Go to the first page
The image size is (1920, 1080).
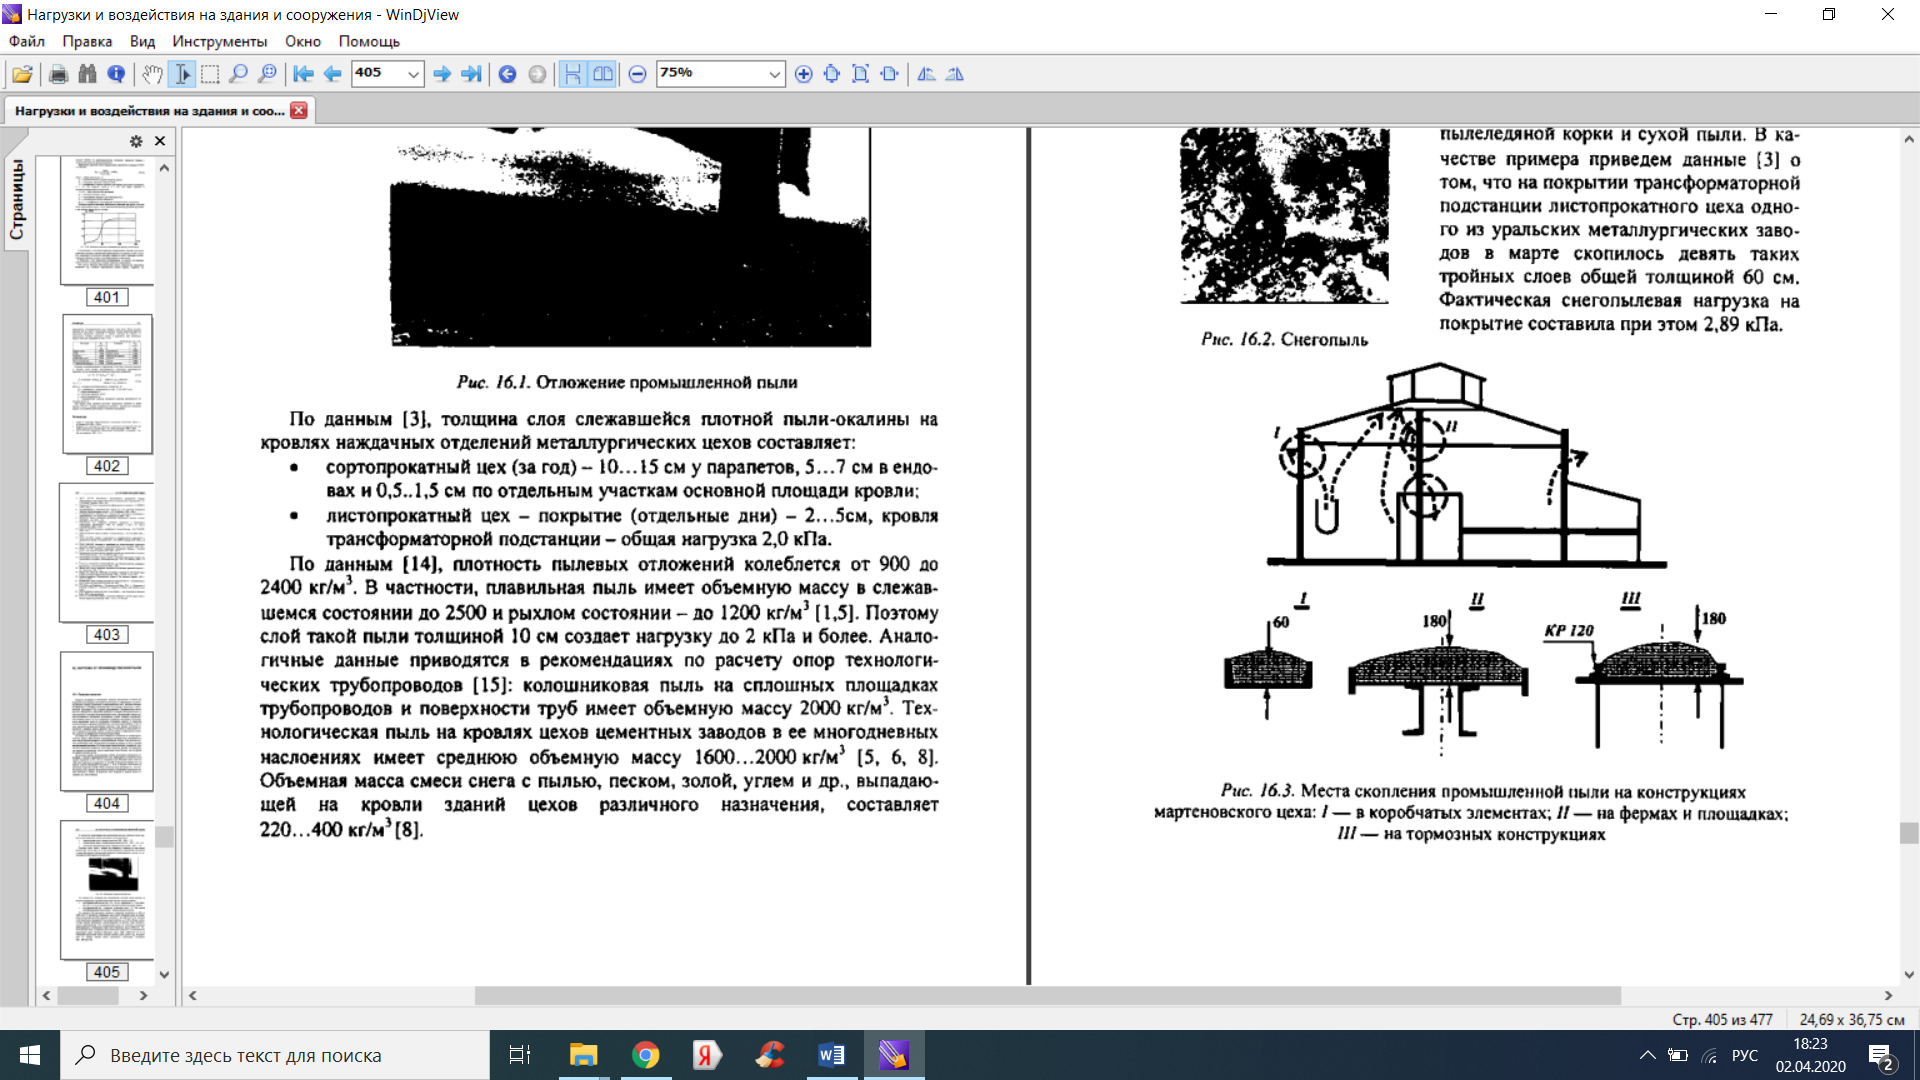point(303,74)
